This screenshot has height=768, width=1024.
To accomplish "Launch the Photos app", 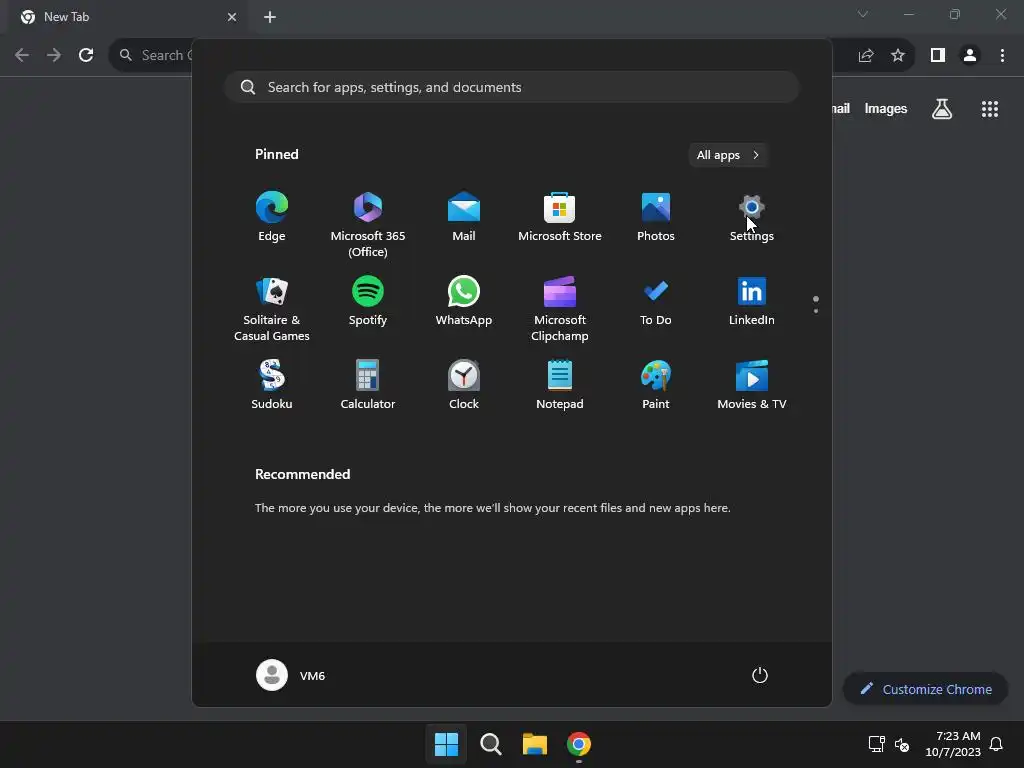I will 656,217.
